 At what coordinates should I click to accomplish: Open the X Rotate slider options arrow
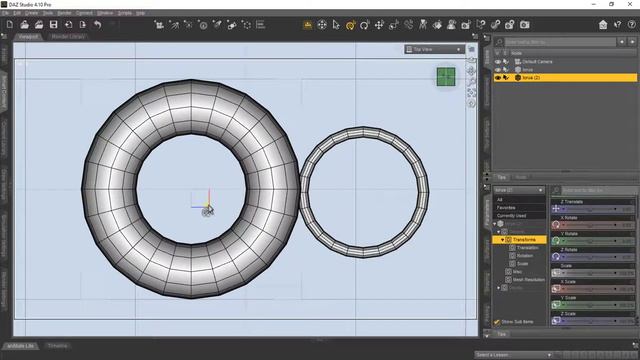pyautogui.click(x=563, y=225)
